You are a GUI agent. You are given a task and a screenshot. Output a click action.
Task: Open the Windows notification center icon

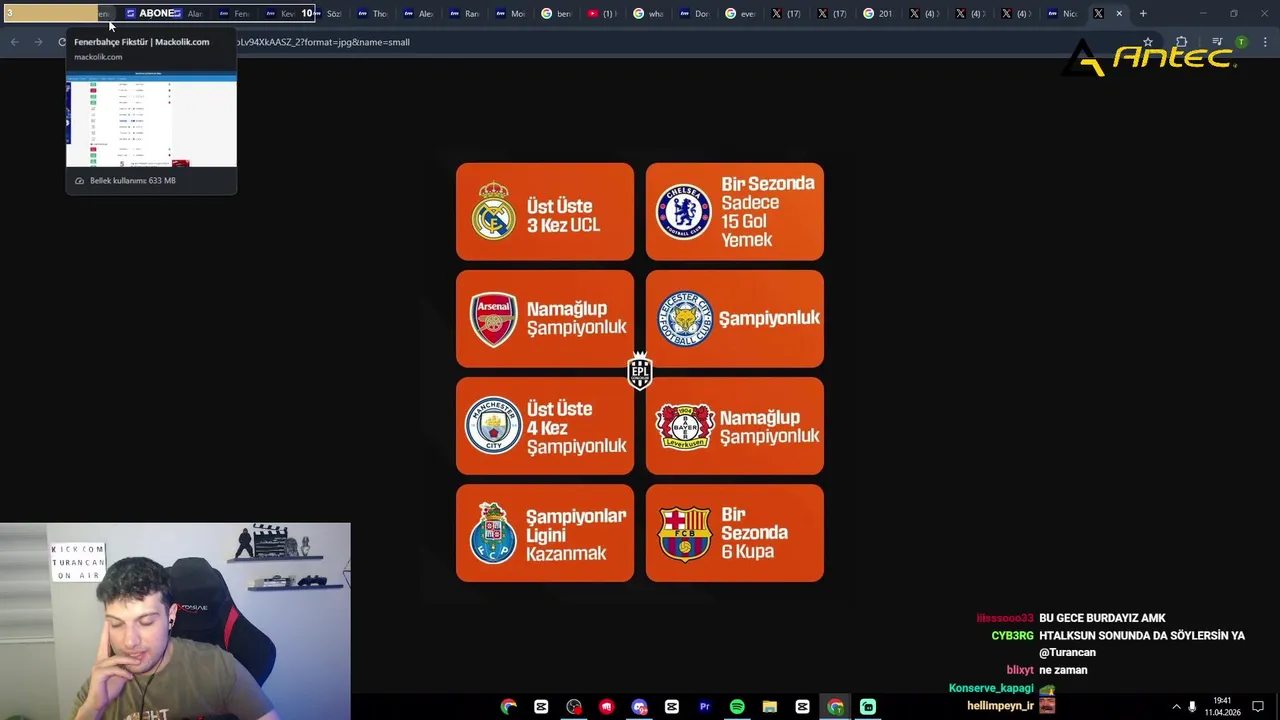[1258, 706]
